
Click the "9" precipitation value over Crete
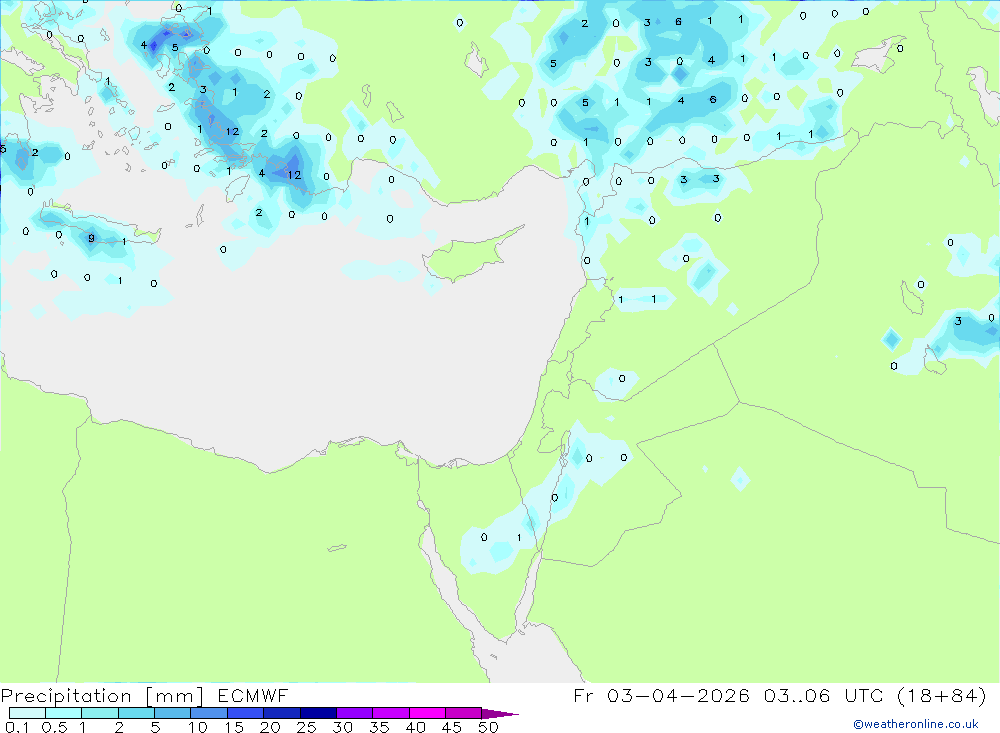[x=91, y=239]
